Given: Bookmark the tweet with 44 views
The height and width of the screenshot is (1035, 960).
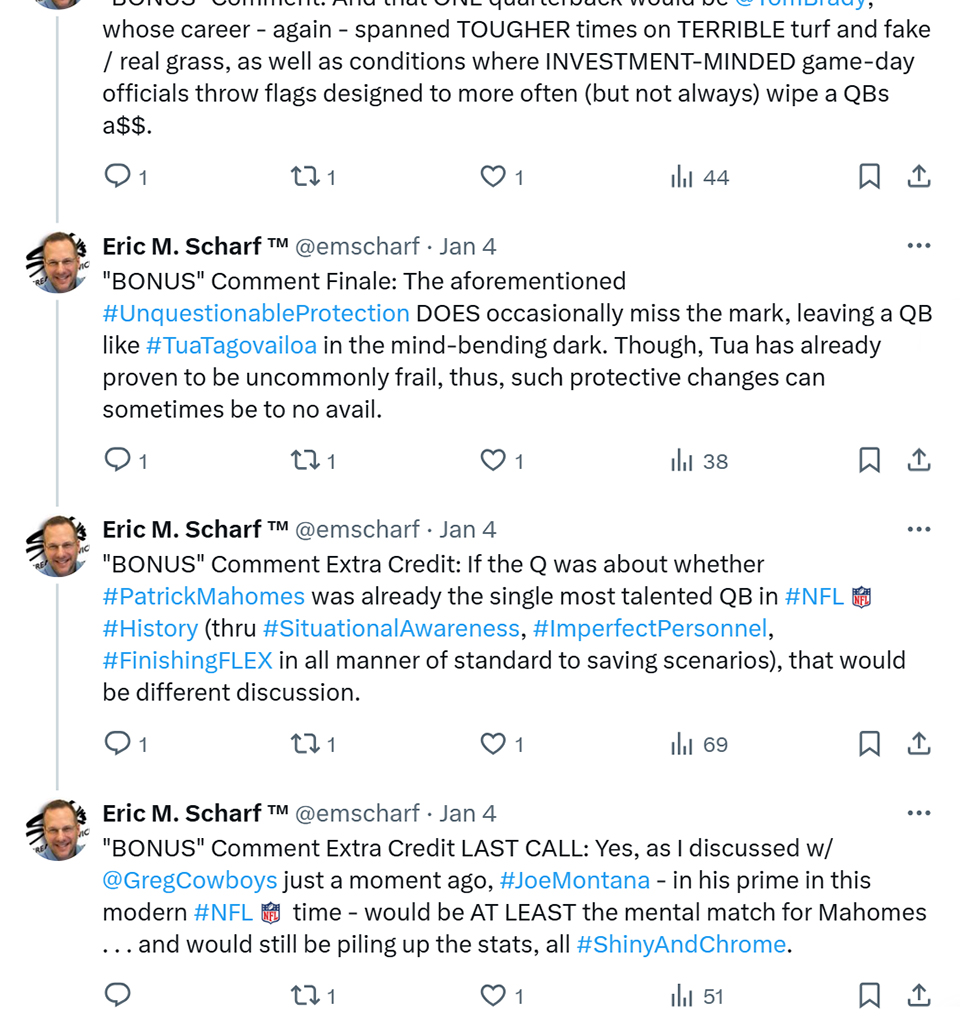Looking at the screenshot, I should (869, 176).
